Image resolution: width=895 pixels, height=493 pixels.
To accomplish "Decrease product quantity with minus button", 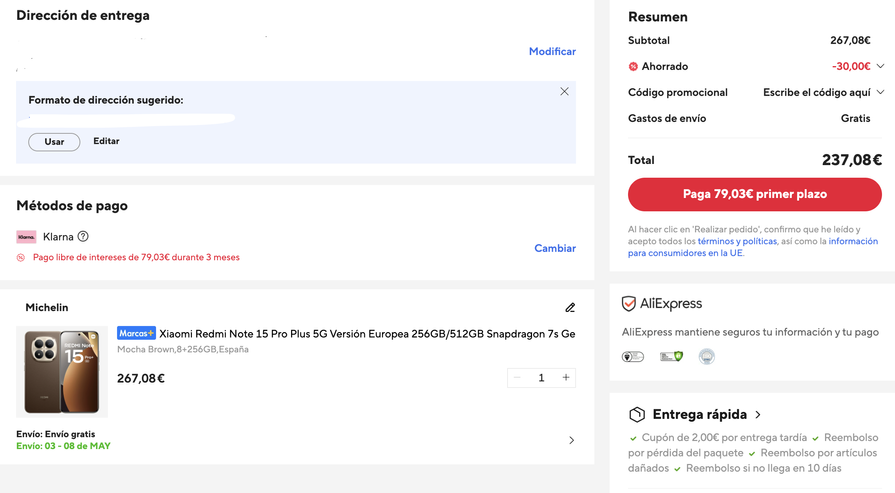I will pyautogui.click(x=517, y=378).
